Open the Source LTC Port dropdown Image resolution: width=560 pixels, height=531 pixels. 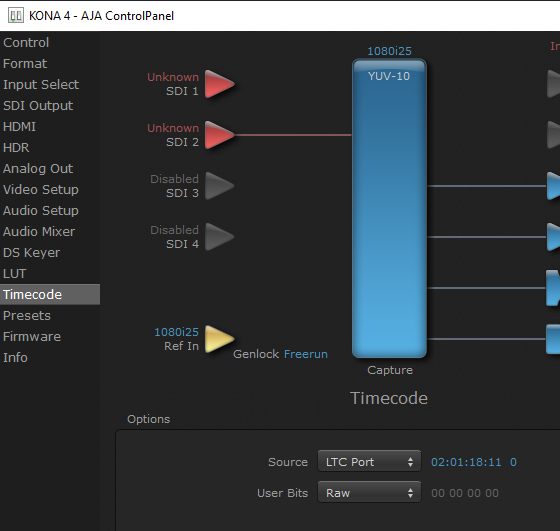click(x=369, y=462)
